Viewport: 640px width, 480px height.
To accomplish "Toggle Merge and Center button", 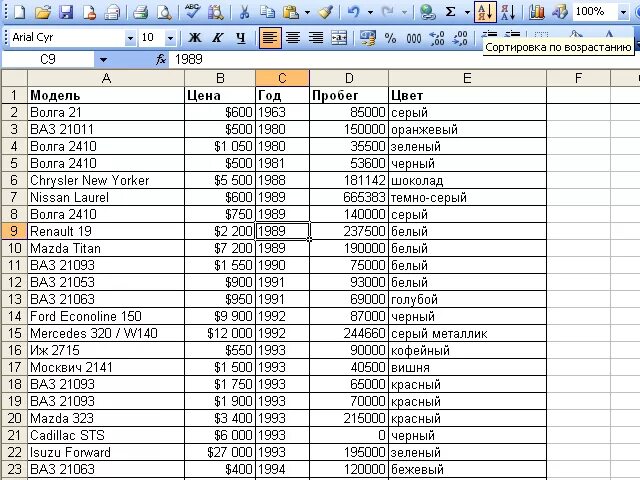I will coord(339,38).
